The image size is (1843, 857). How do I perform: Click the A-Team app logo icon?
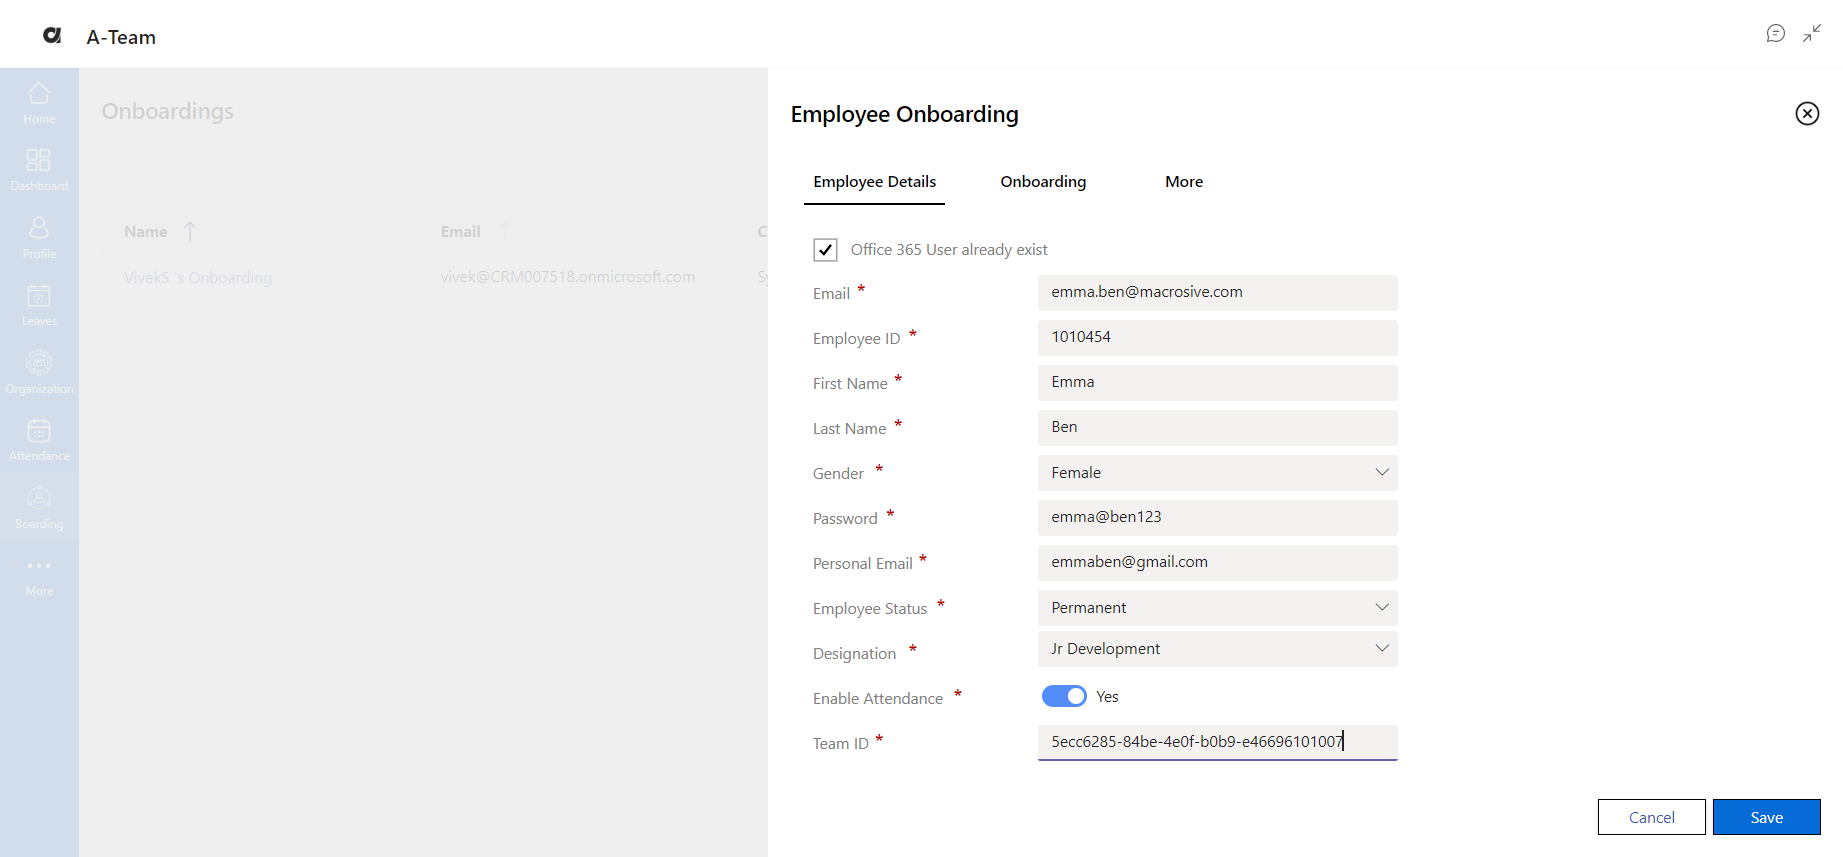tap(52, 36)
